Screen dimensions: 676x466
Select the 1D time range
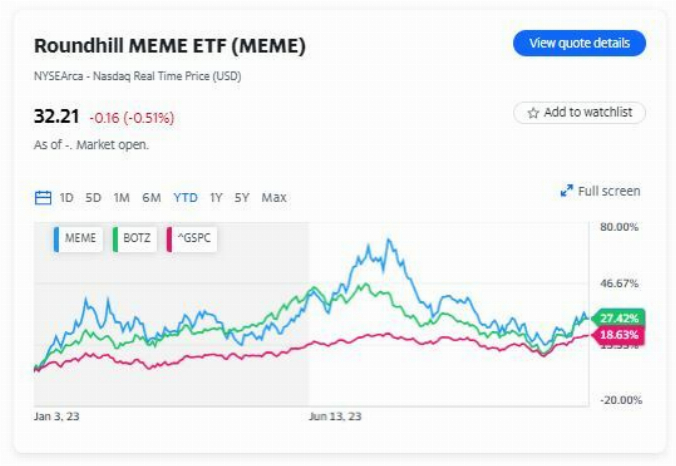[x=66, y=198]
